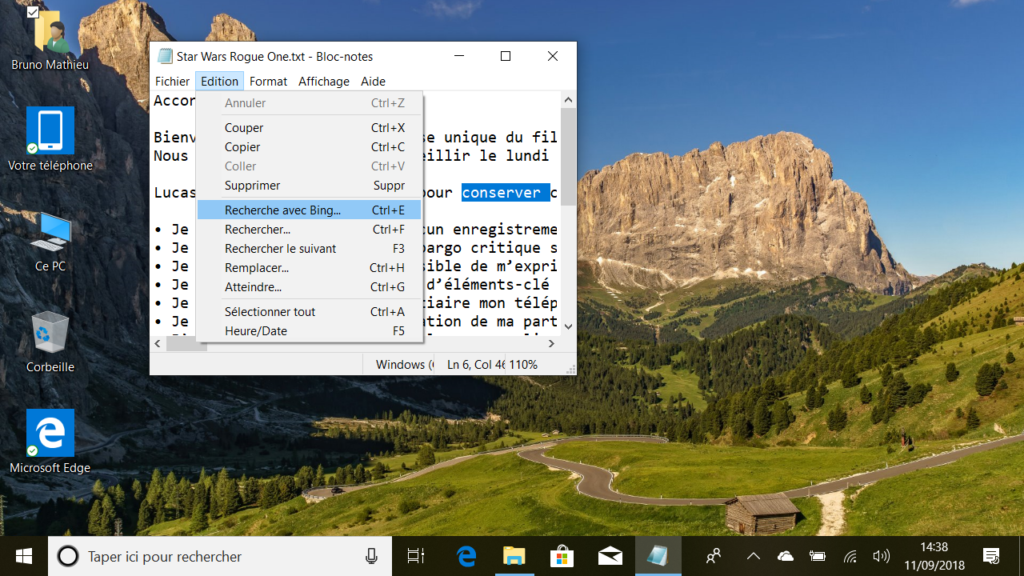The image size is (1024, 576).
Task: Choose Rechercher le suivant menu entry
Action: click(310, 249)
